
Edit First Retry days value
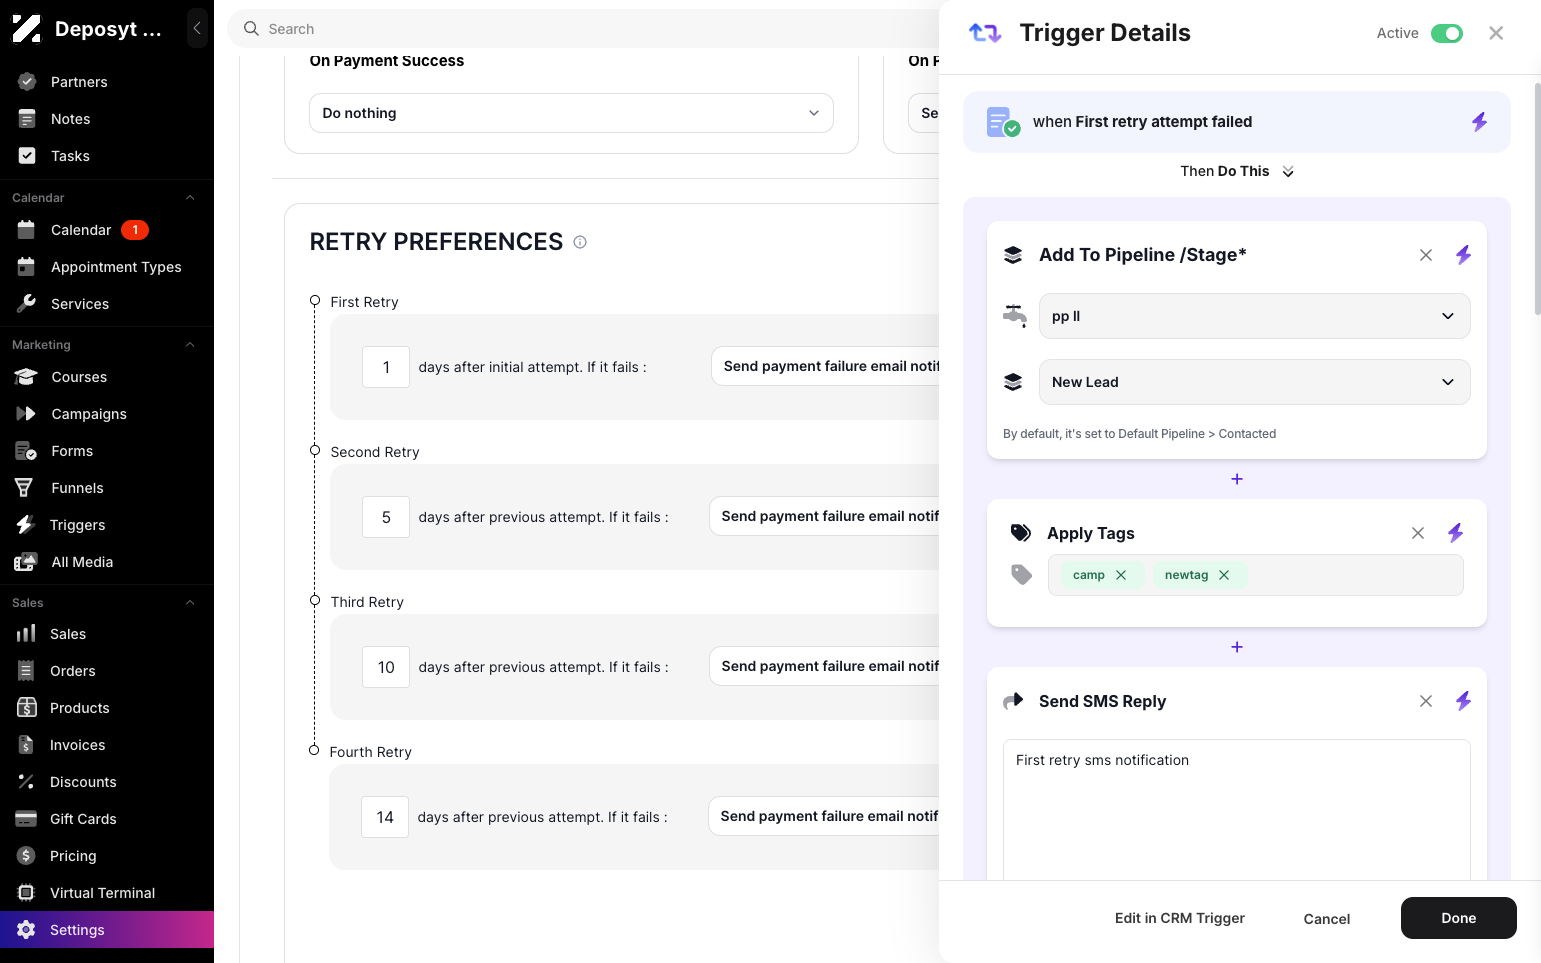386,367
